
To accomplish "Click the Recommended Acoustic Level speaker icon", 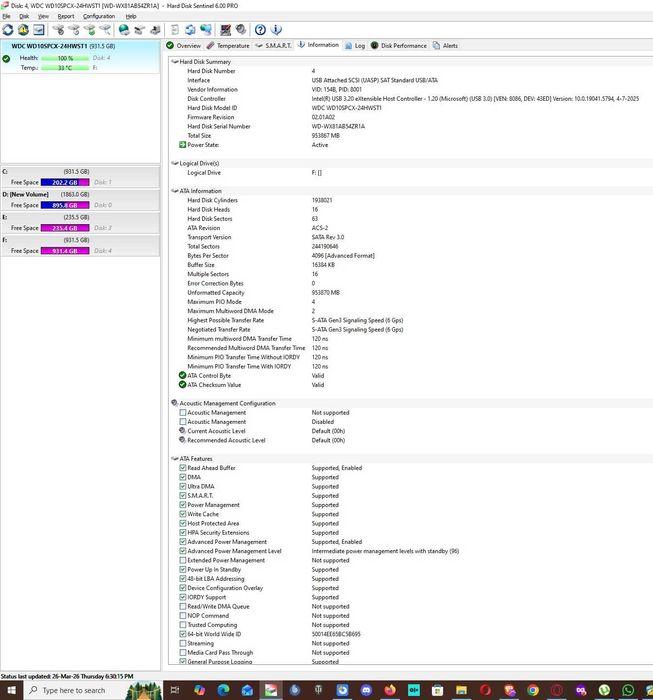I will pos(182,440).
